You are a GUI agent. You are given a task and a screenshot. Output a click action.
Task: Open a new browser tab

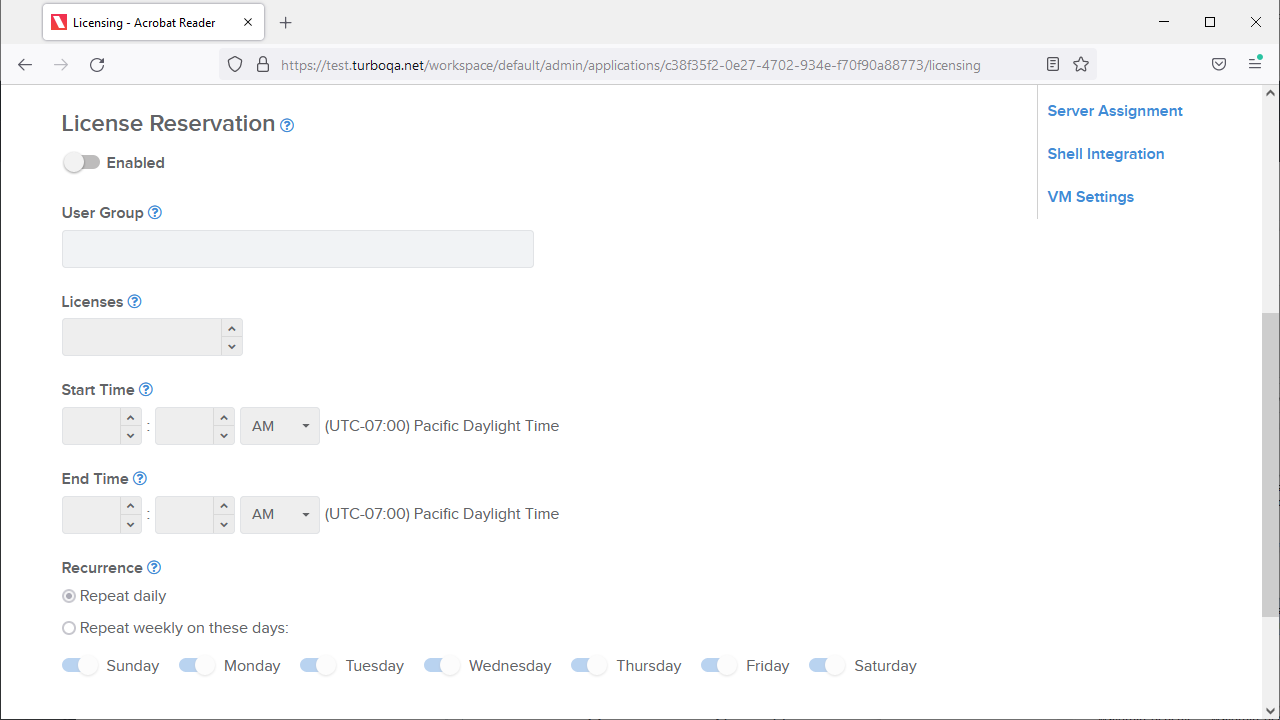point(286,22)
